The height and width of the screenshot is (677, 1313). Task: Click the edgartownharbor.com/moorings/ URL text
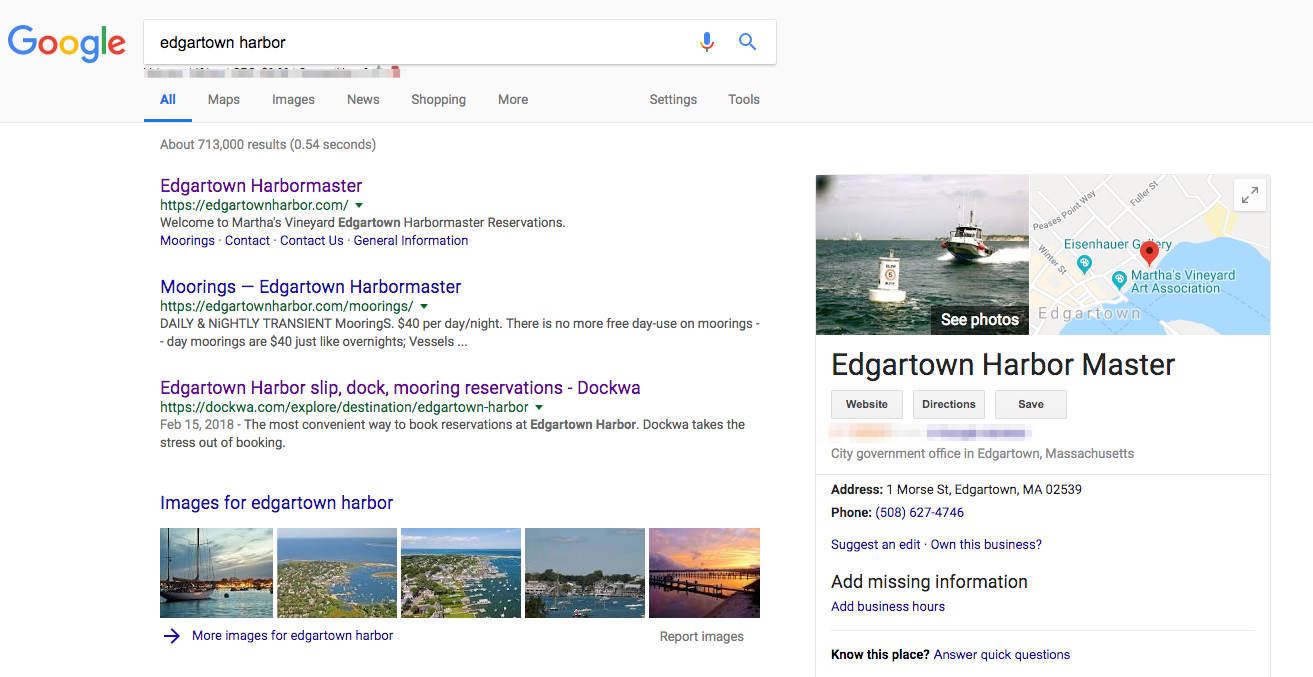(287, 306)
